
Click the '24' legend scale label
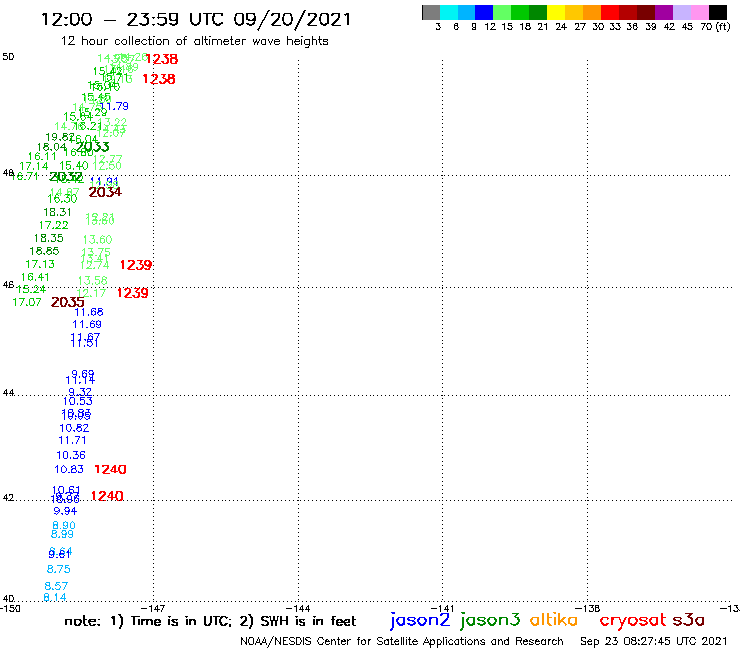tap(561, 26)
